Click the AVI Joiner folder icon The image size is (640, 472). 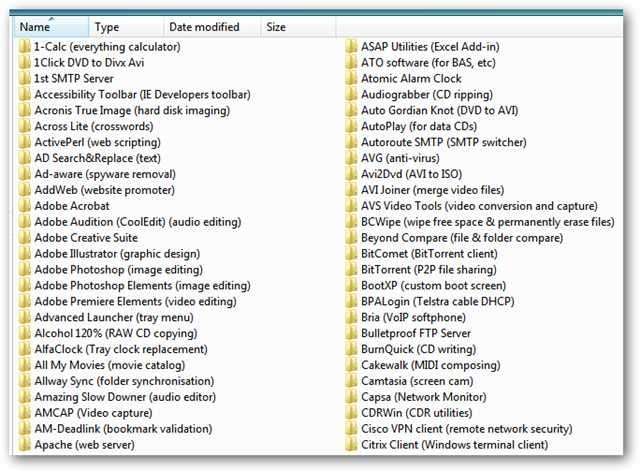pyautogui.click(x=351, y=190)
